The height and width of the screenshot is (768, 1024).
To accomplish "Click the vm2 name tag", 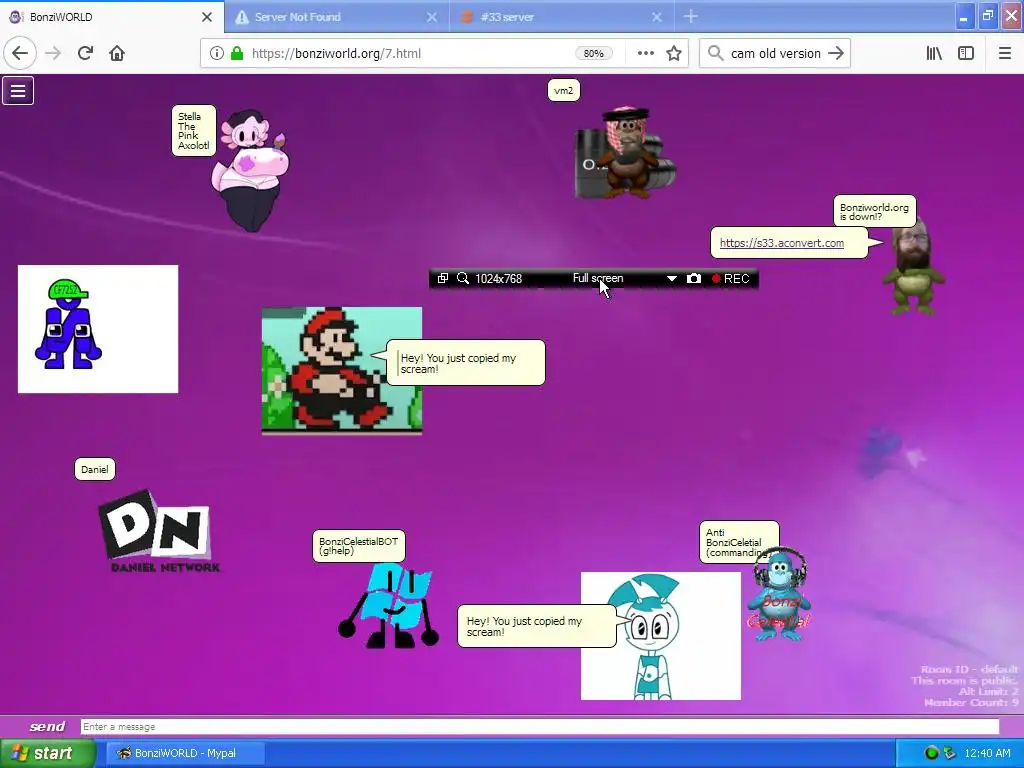I will click(564, 90).
